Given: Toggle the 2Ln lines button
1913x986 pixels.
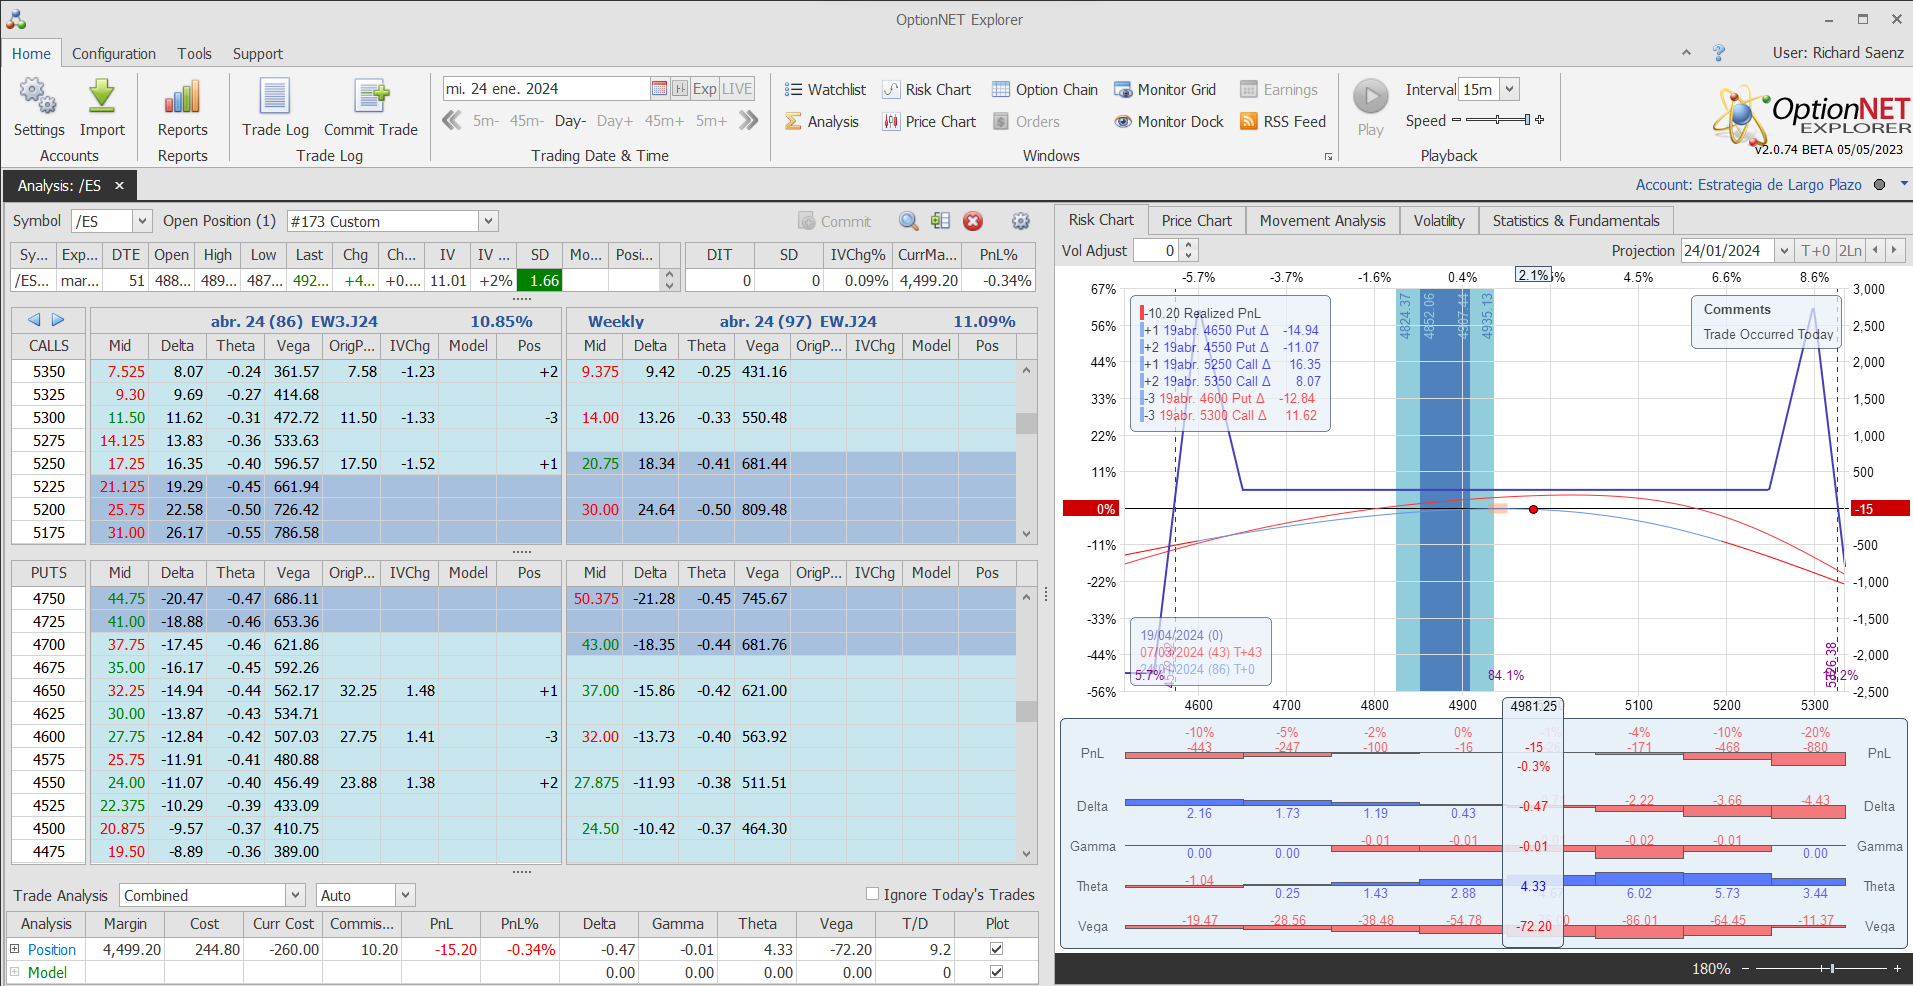Looking at the screenshot, I should (1851, 250).
